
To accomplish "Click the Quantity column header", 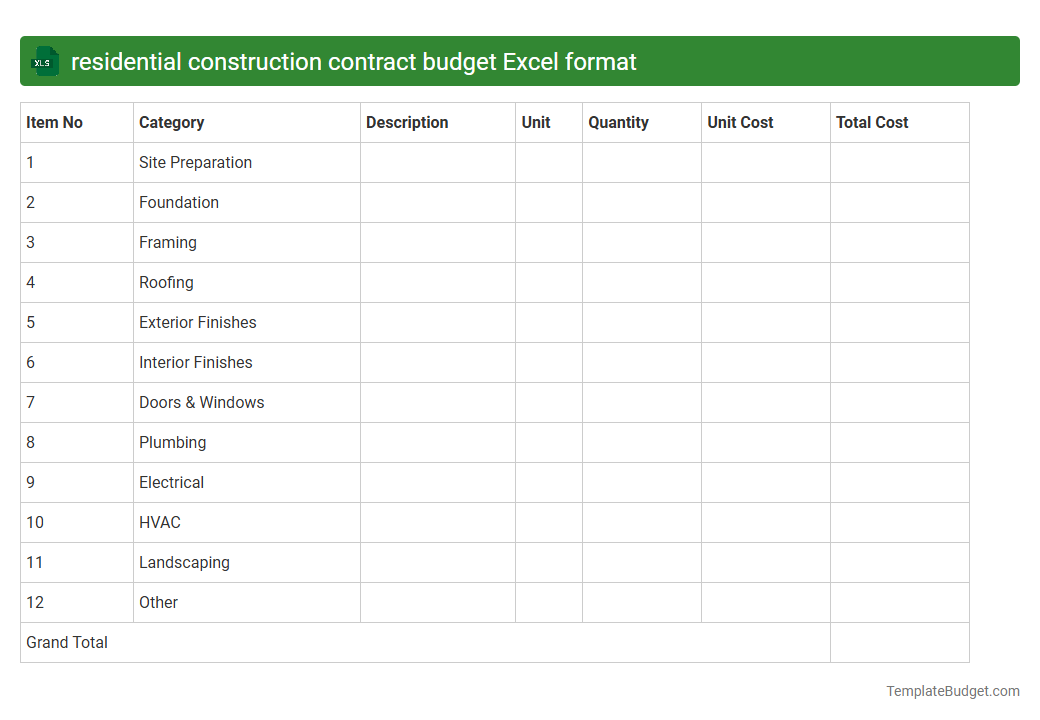I will (618, 122).
